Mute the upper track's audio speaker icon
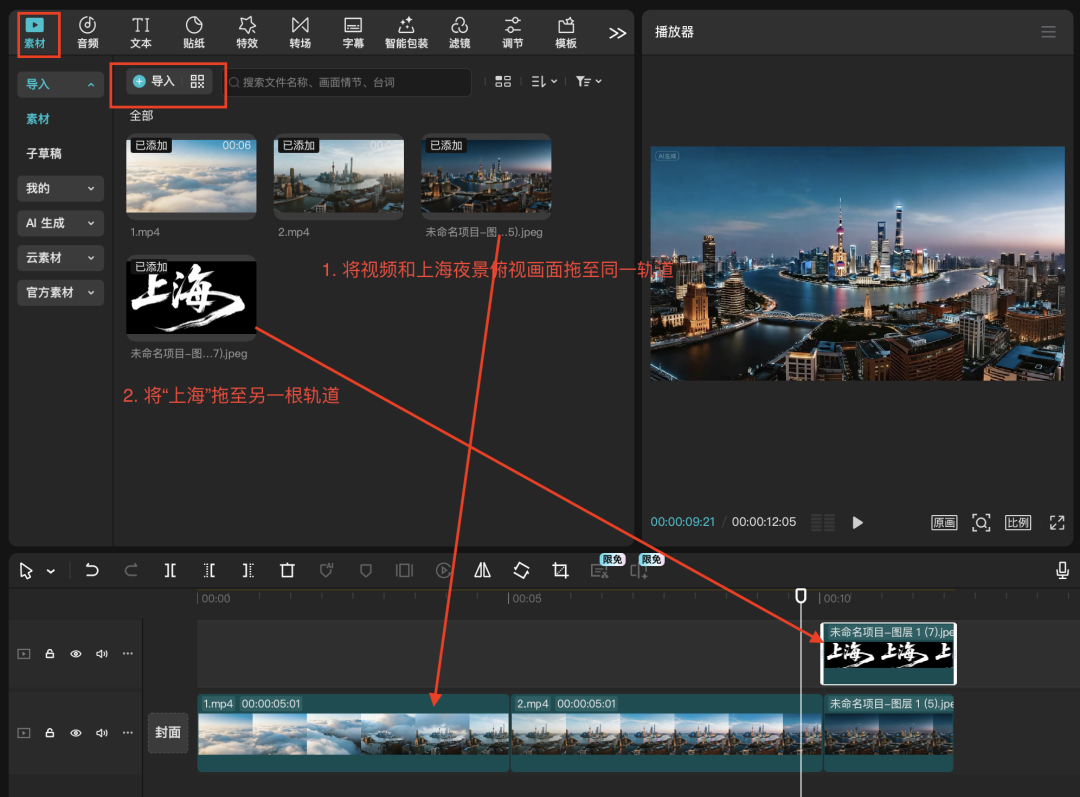The image size is (1080, 797). [x=101, y=654]
